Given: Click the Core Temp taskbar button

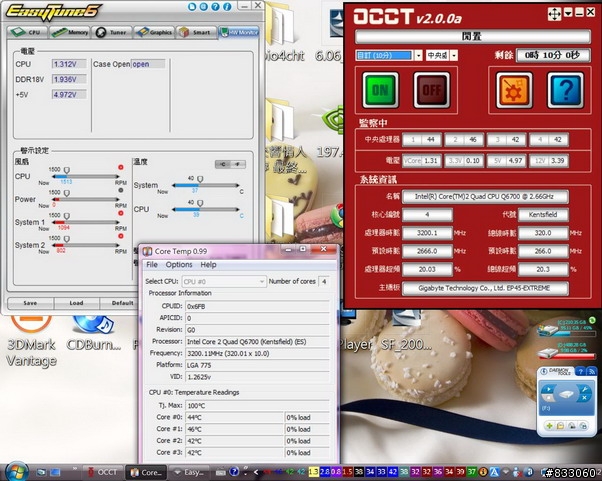Looking at the screenshot, I should (147, 473).
